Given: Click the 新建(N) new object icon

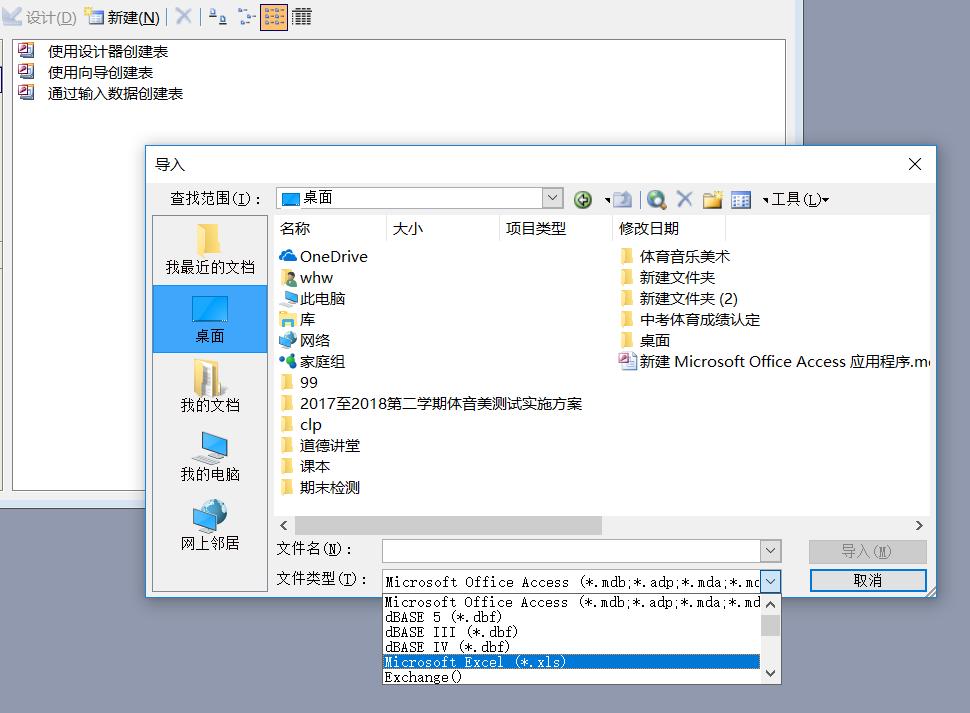Looking at the screenshot, I should tap(95, 18).
